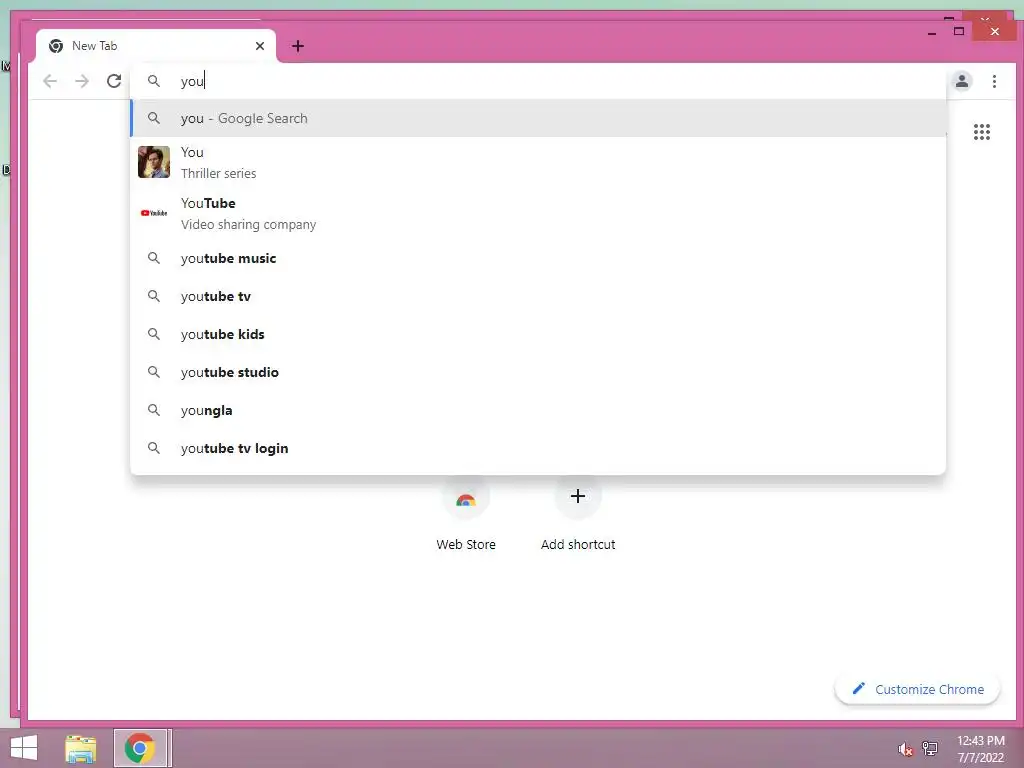The width and height of the screenshot is (1024, 768).
Task: Click the network tray icon
Action: 930,748
